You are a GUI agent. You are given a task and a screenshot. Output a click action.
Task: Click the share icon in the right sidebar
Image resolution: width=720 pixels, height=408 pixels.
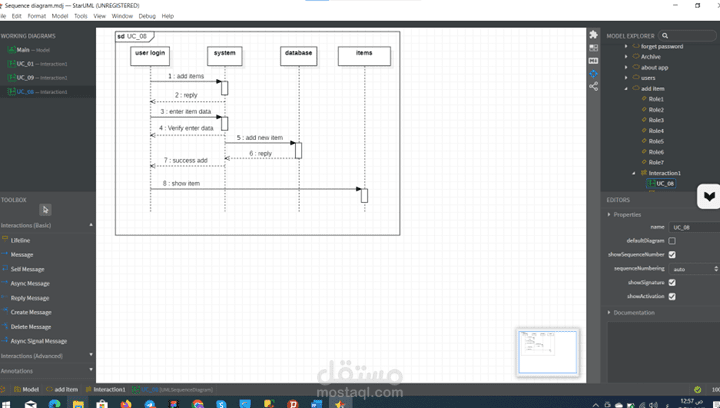(593, 86)
